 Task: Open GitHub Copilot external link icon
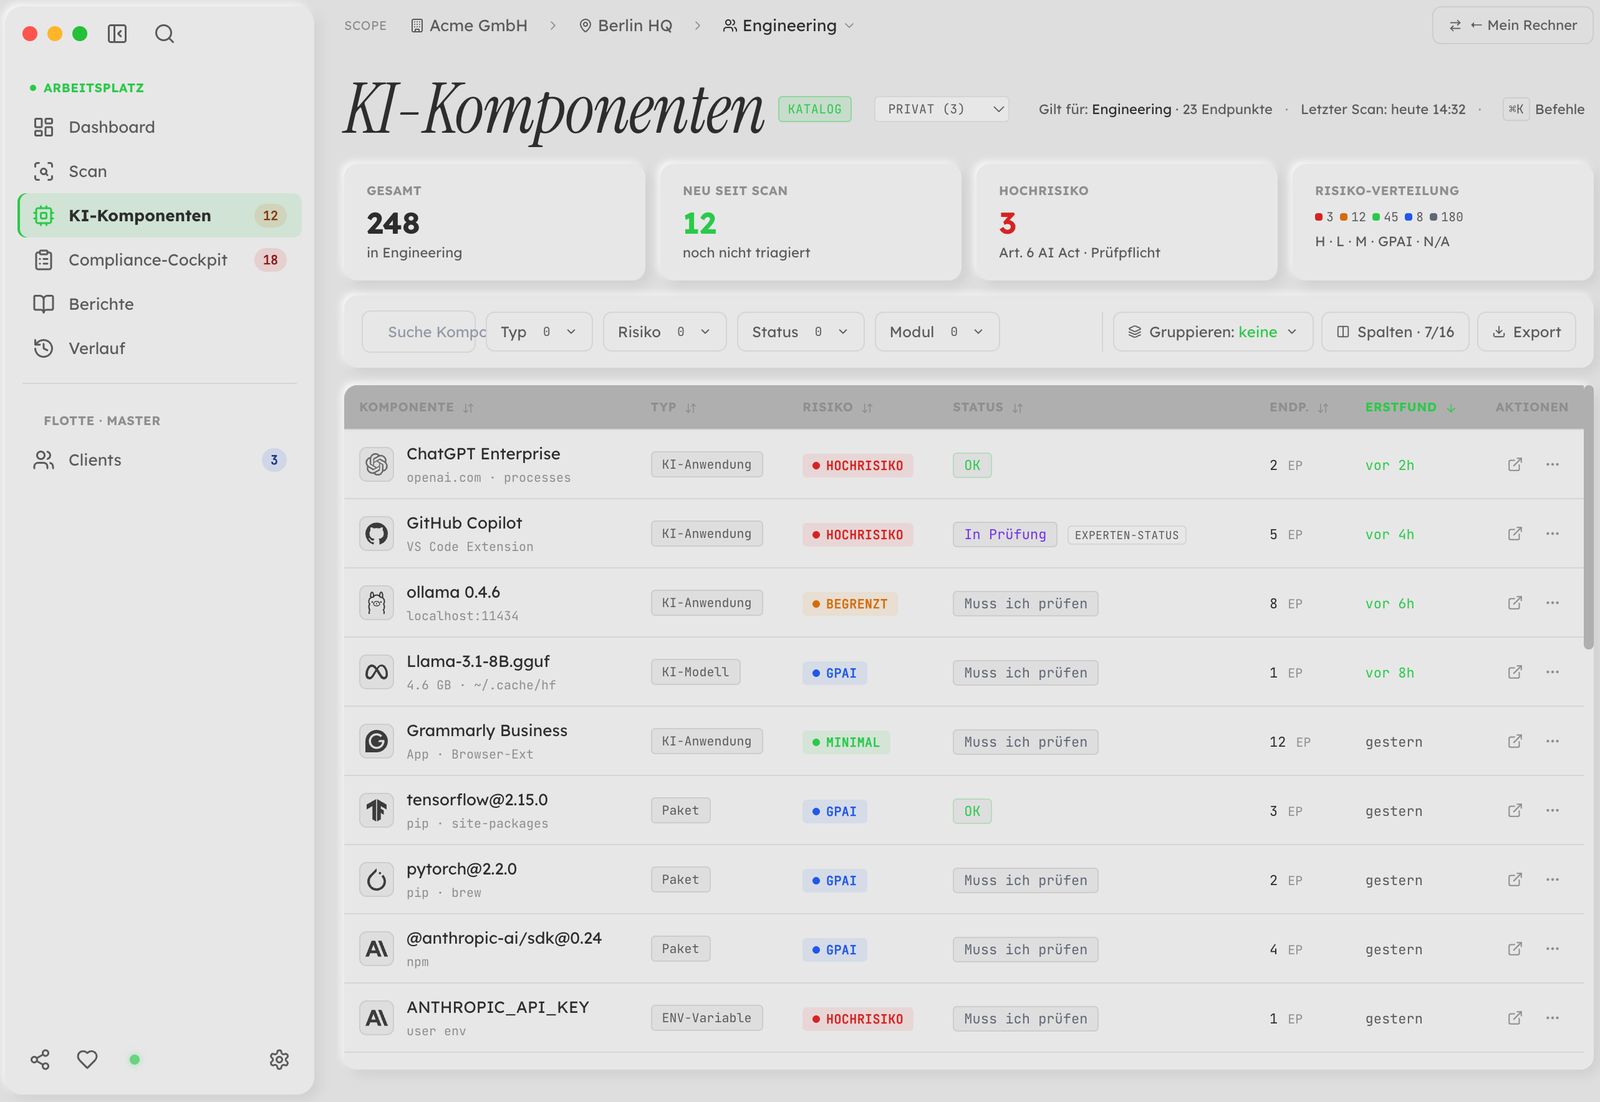pos(1515,534)
